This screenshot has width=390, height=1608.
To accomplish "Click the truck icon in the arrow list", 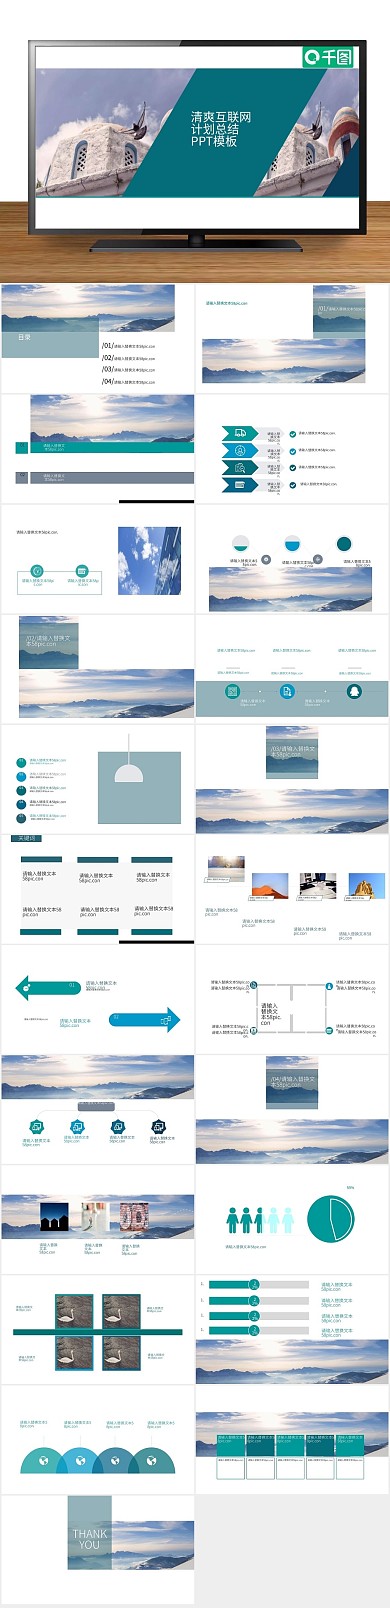I will pos(240,433).
